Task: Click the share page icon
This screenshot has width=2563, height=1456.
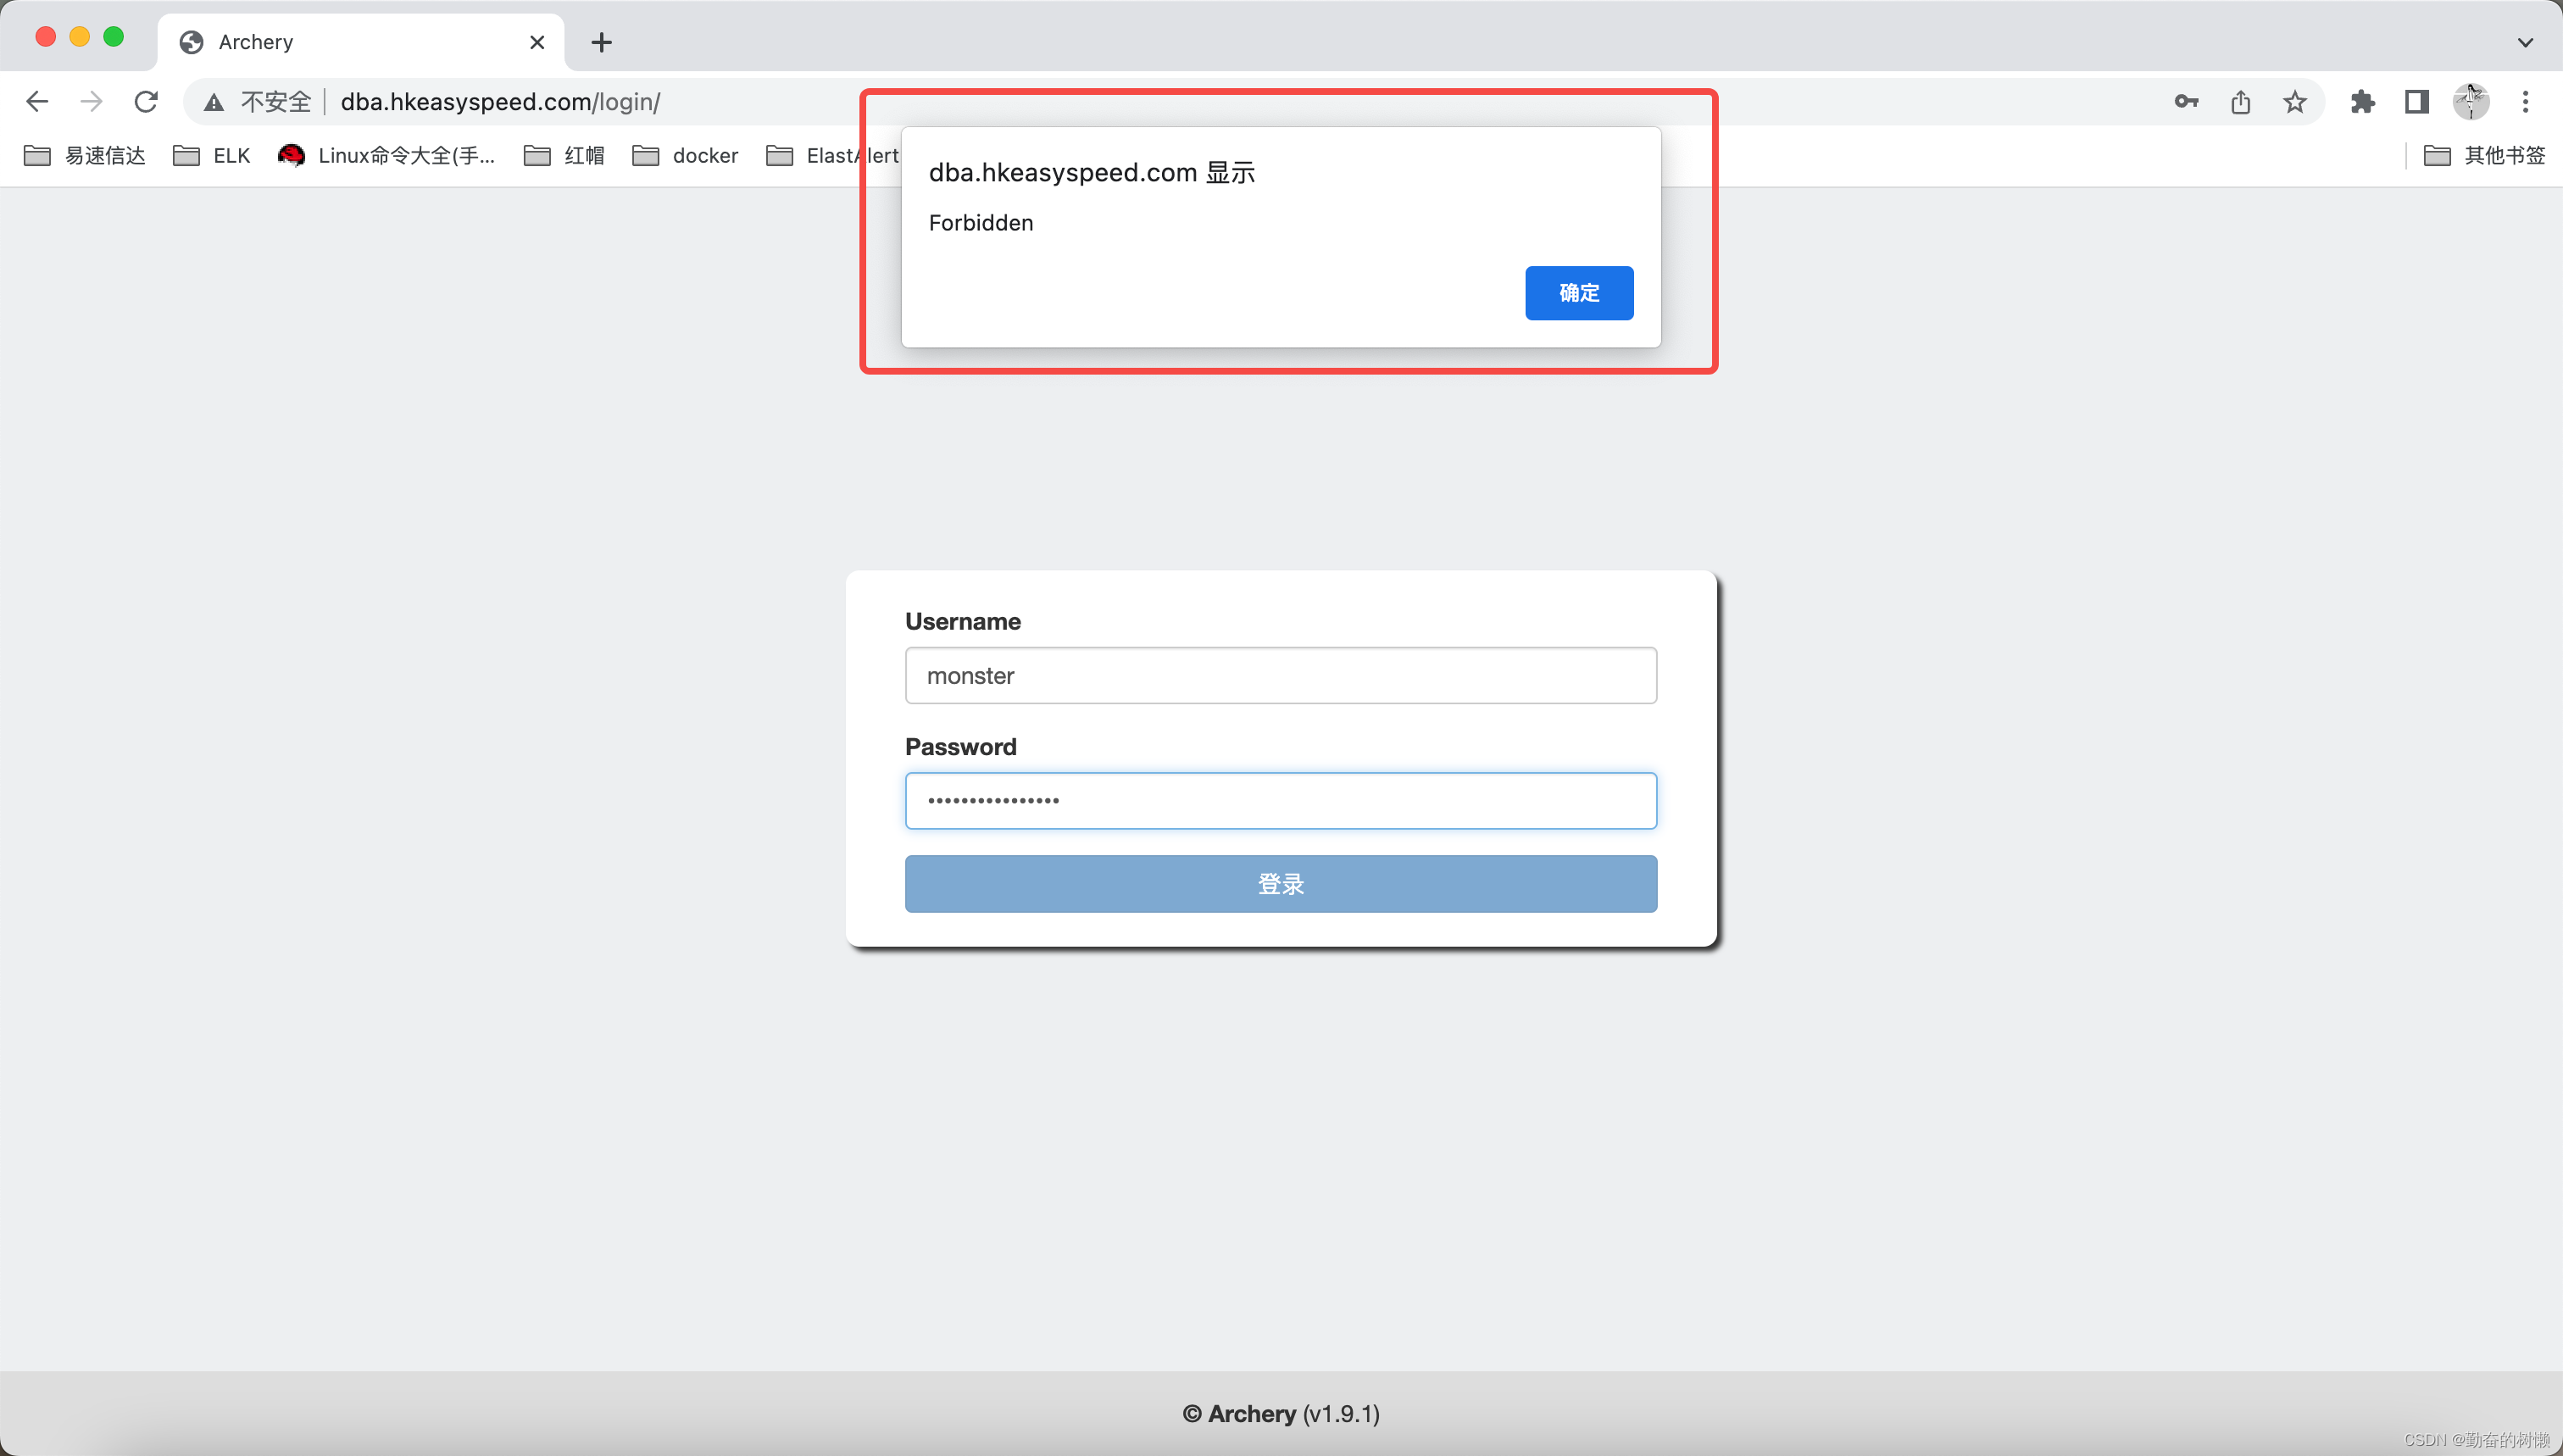Action: 2240,101
